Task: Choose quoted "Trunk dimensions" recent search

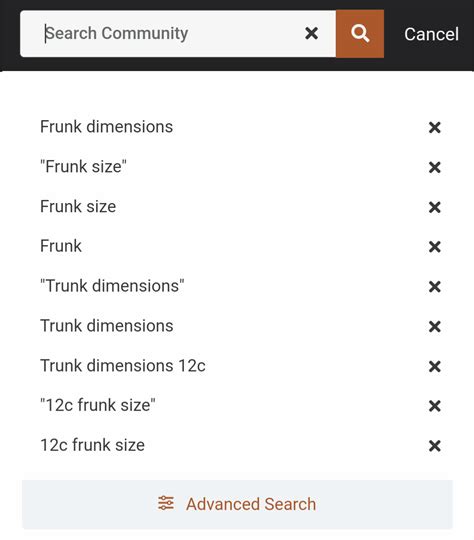Action: (x=112, y=286)
